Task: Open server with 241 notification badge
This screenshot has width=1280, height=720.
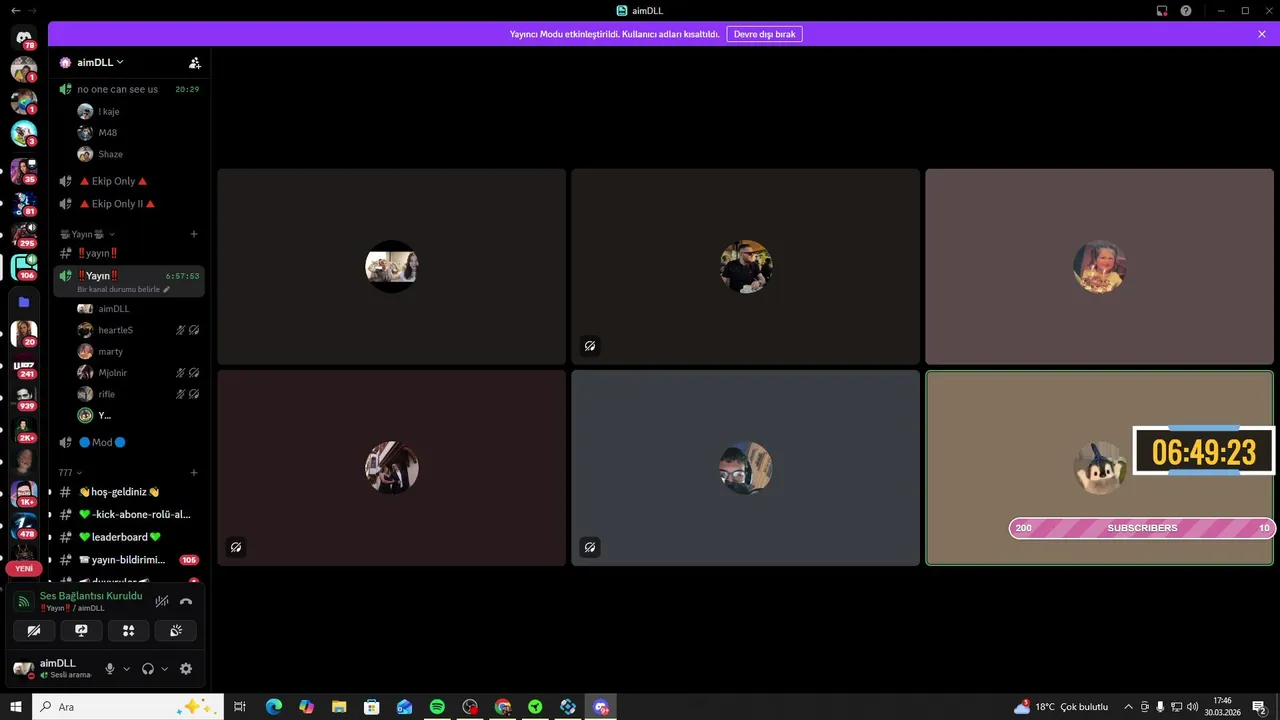Action: tap(24, 366)
